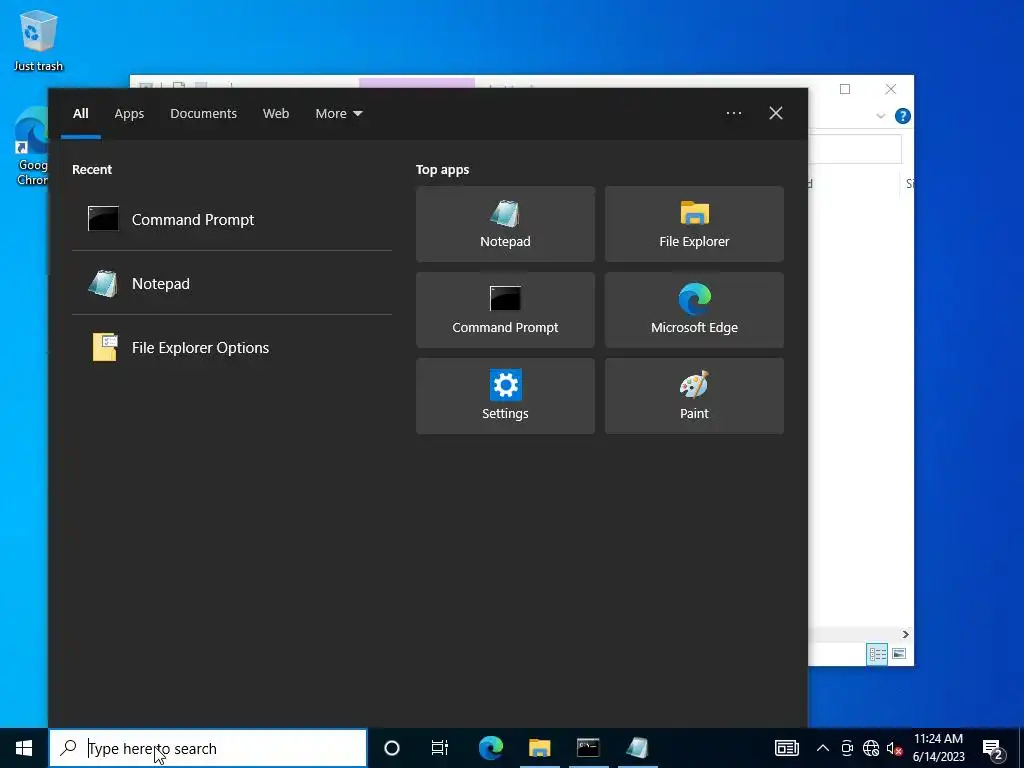Open Command Prompt from Recent list

click(x=232, y=219)
